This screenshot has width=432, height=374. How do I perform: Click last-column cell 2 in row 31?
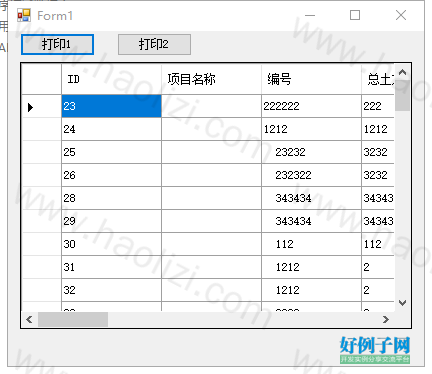click(x=378, y=267)
